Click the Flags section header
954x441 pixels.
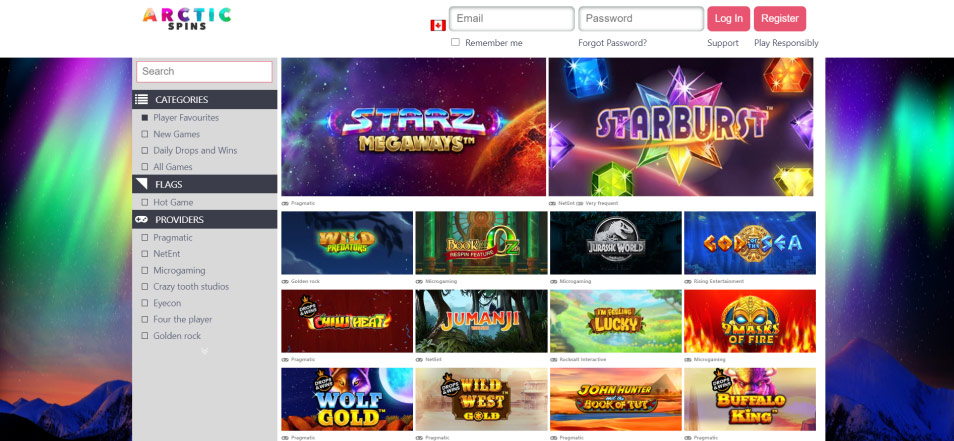tap(204, 184)
